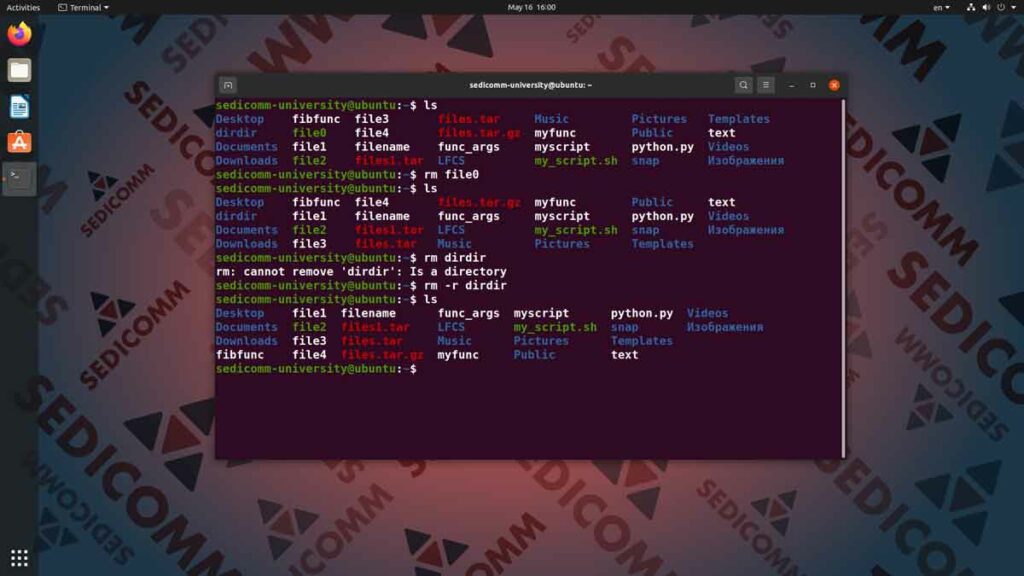The width and height of the screenshot is (1024, 576).
Task: Click the new tab icon in terminal titlebar
Action: [228, 85]
